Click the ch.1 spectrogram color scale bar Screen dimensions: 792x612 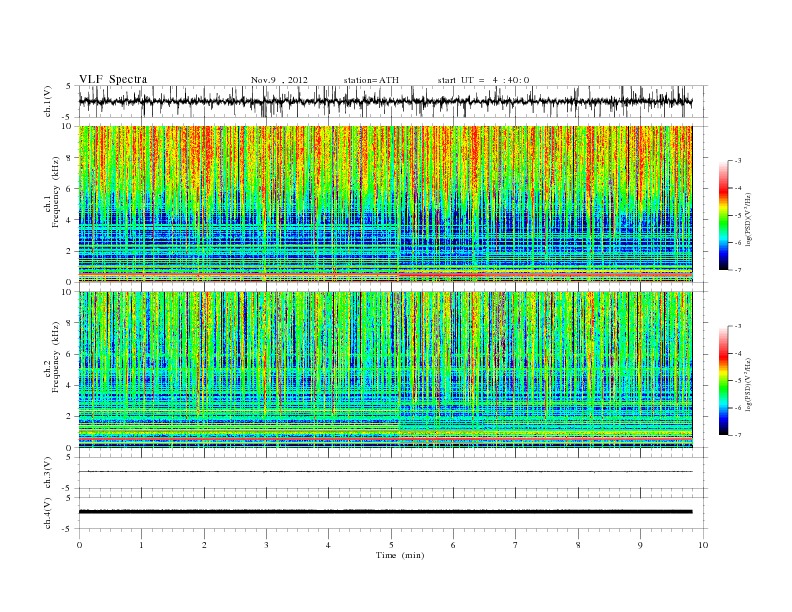(x=723, y=216)
